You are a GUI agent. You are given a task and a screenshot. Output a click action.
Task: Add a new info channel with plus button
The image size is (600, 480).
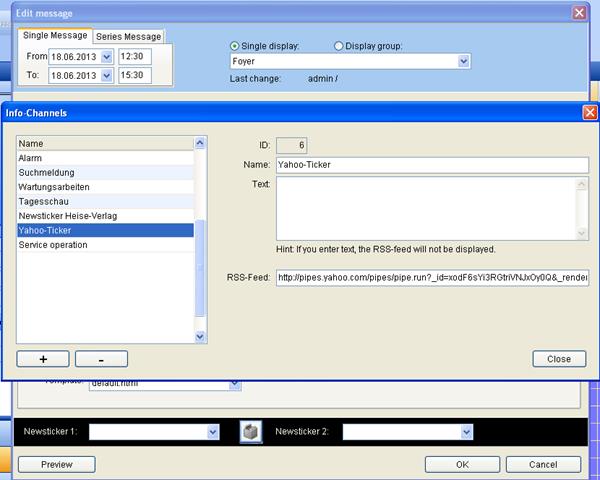[42, 358]
